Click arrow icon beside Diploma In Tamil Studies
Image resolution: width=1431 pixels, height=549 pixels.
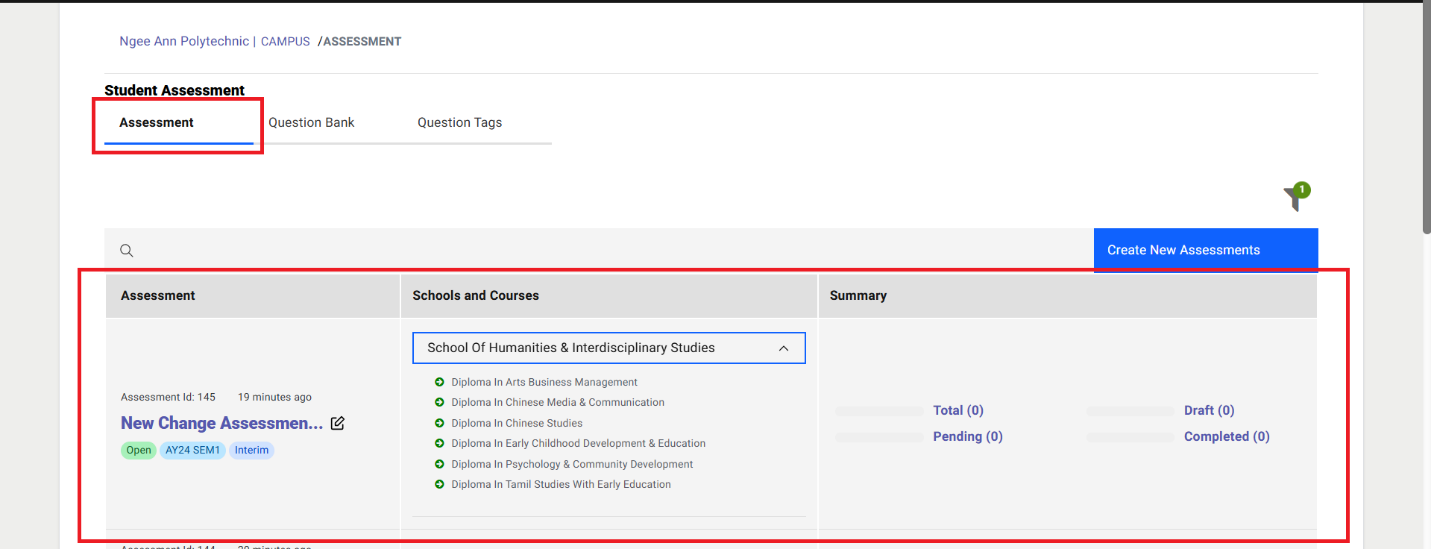[x=440, y=485]
